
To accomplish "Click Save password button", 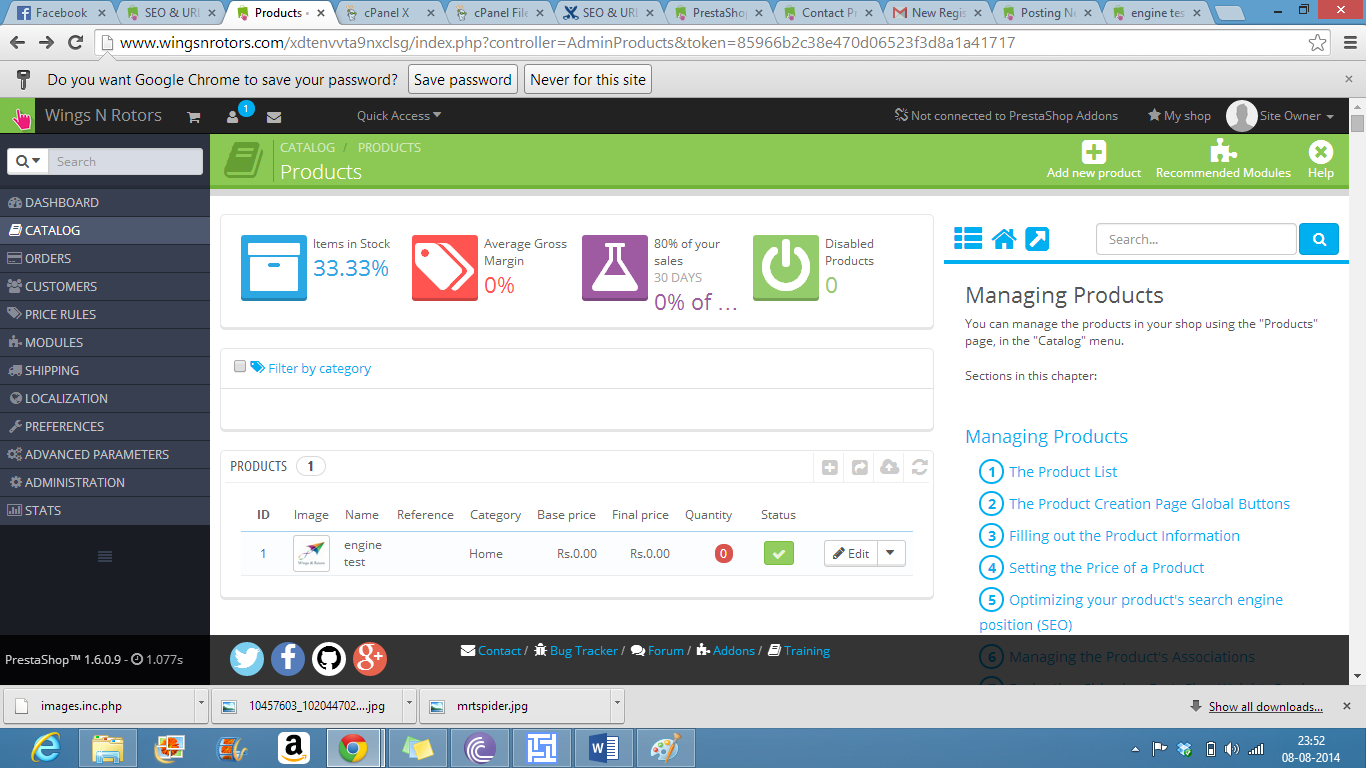I will 462,80.
